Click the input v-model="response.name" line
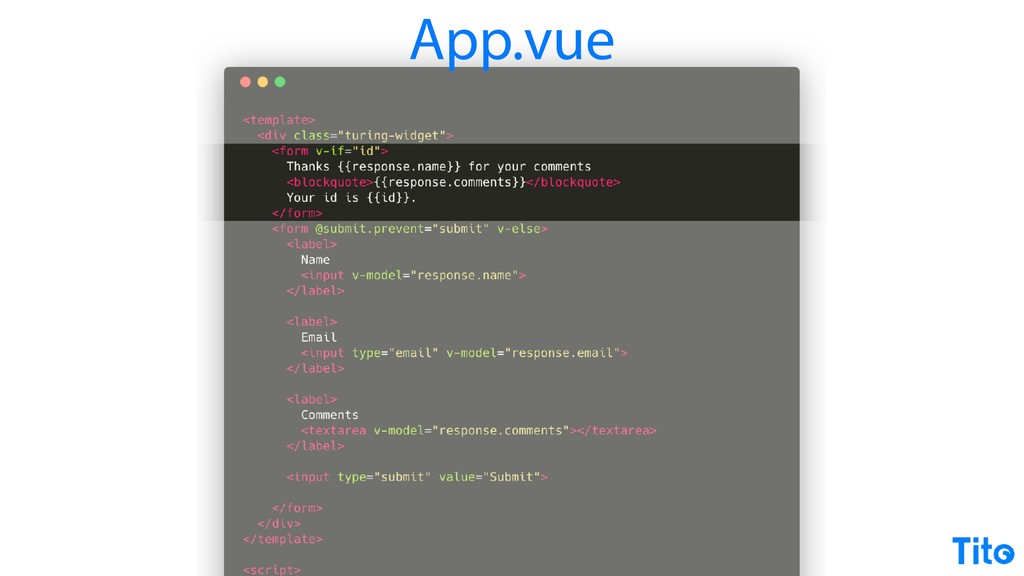Image resolution: width=1024 pixels, height=576 pixels. pos(413,276)
